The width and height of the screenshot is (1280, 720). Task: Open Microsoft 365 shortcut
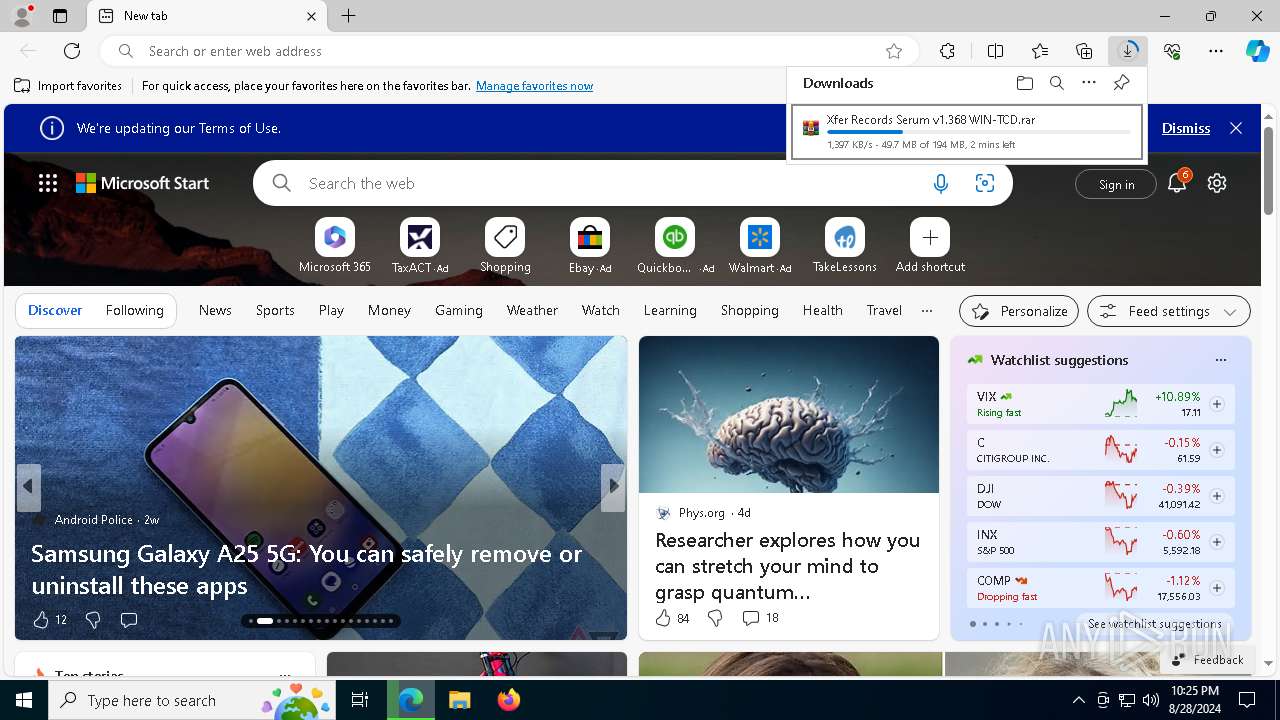[335, 246]
